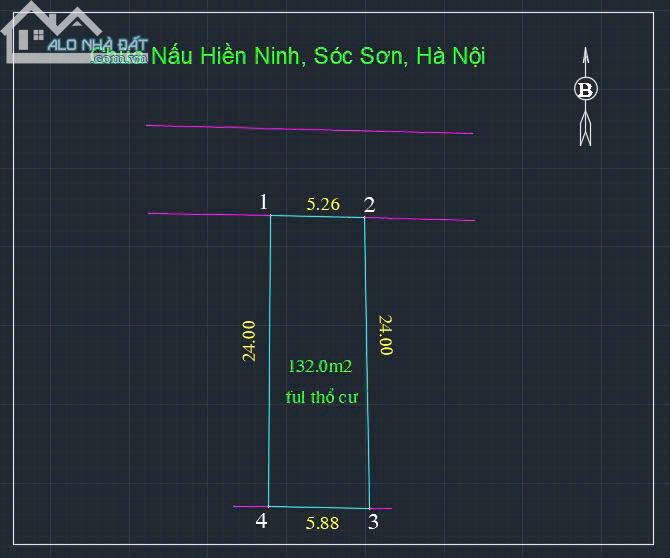Click the right side 24.00 dimension
This screenshot has height=558, width=670.
384,336
